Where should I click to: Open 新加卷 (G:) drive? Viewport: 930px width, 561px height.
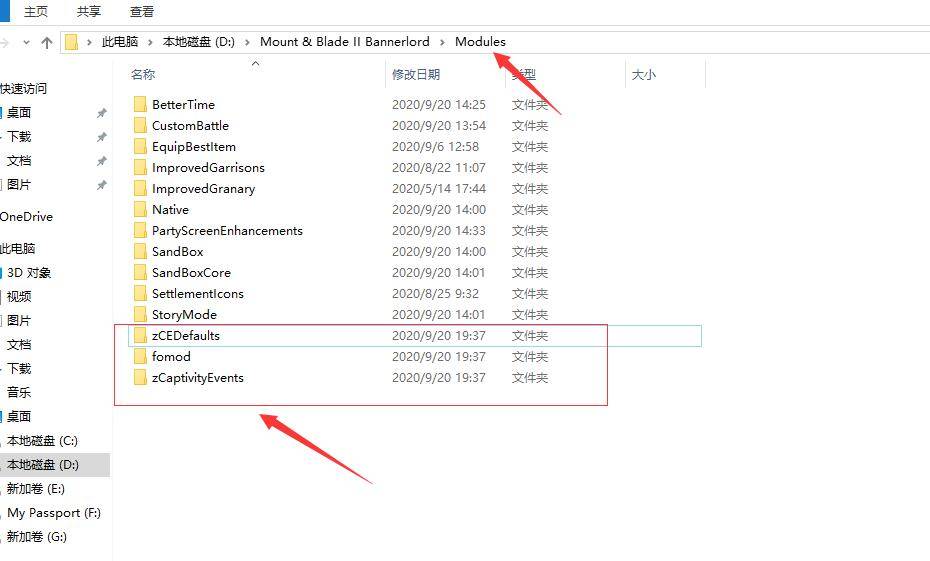(x=37, y=537)
